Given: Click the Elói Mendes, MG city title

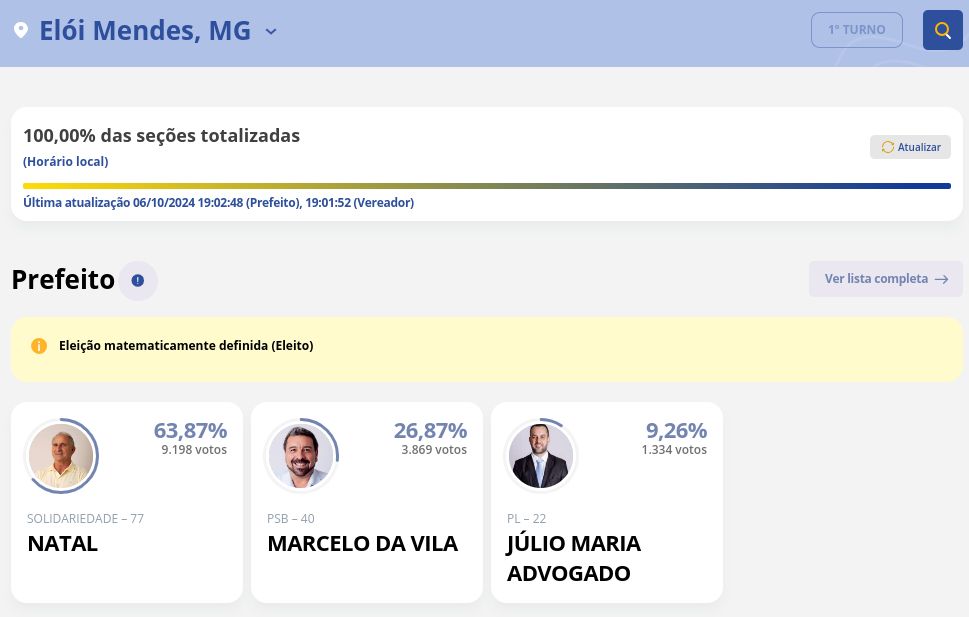Looking at the screenshot, I should tap(145, 31).
